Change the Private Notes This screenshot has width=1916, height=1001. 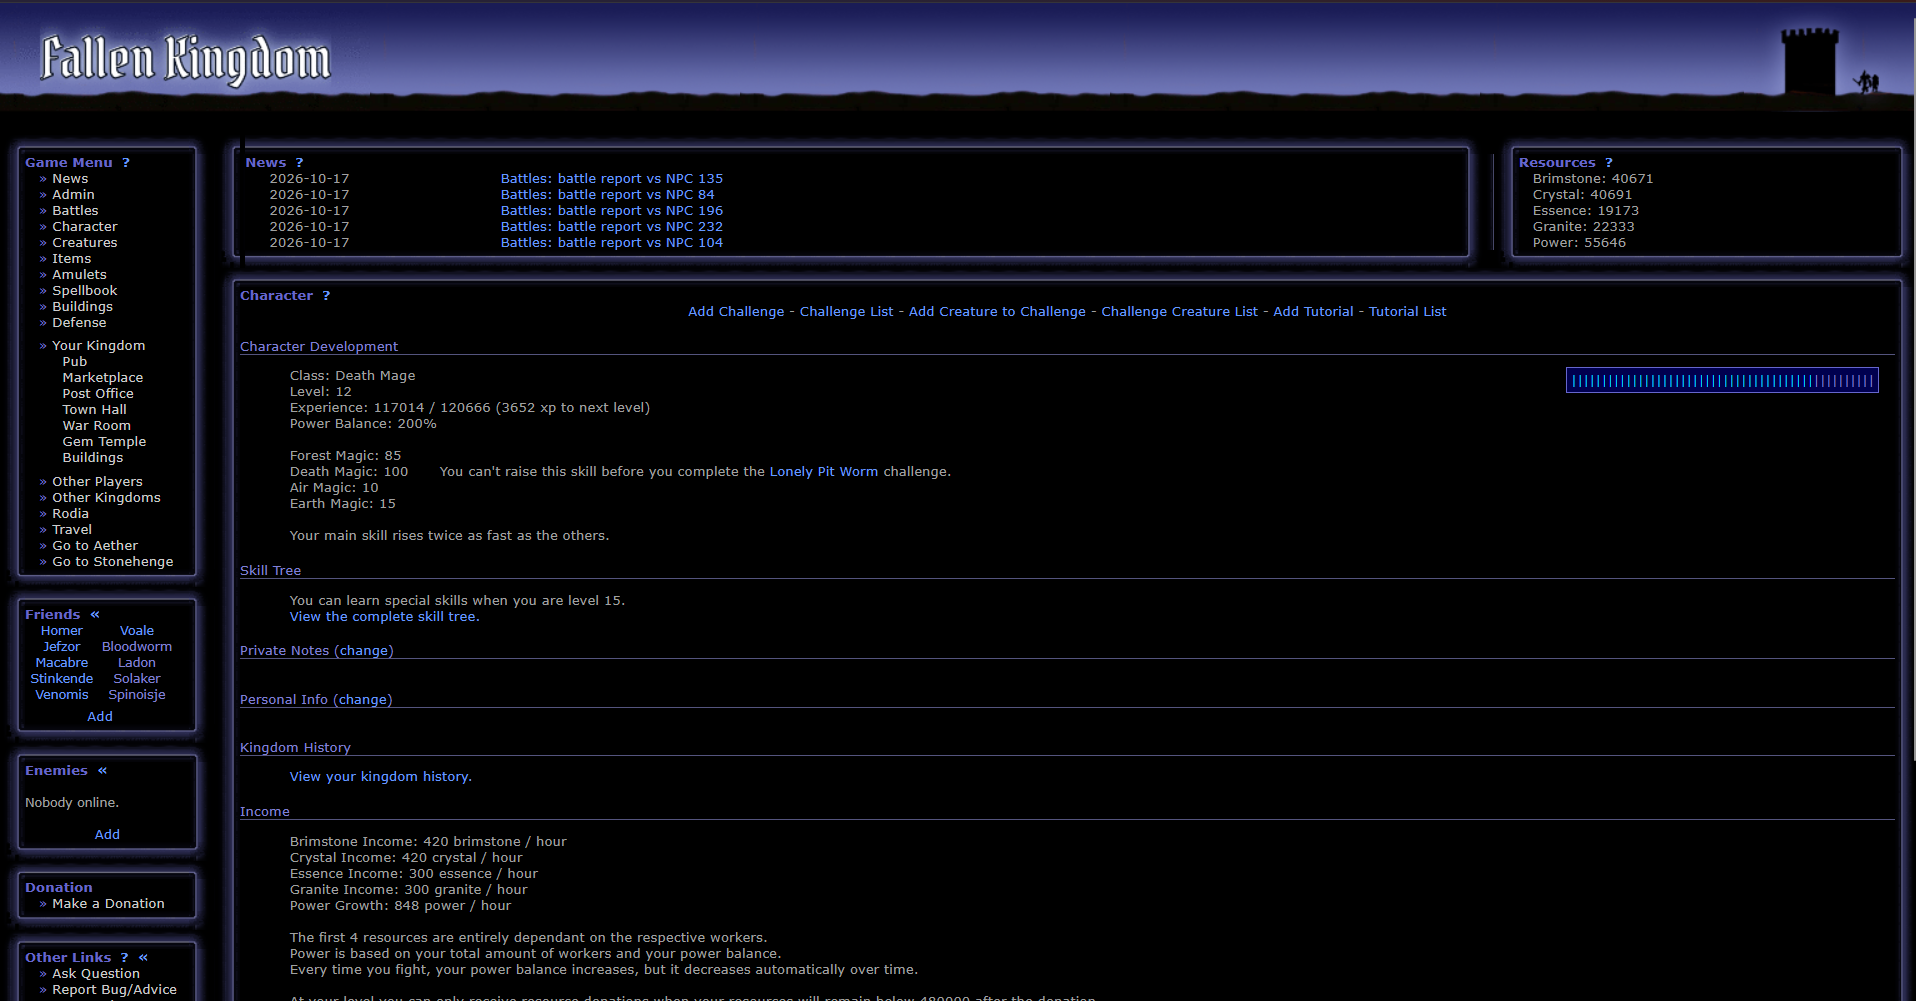click(x=364, y=651)
